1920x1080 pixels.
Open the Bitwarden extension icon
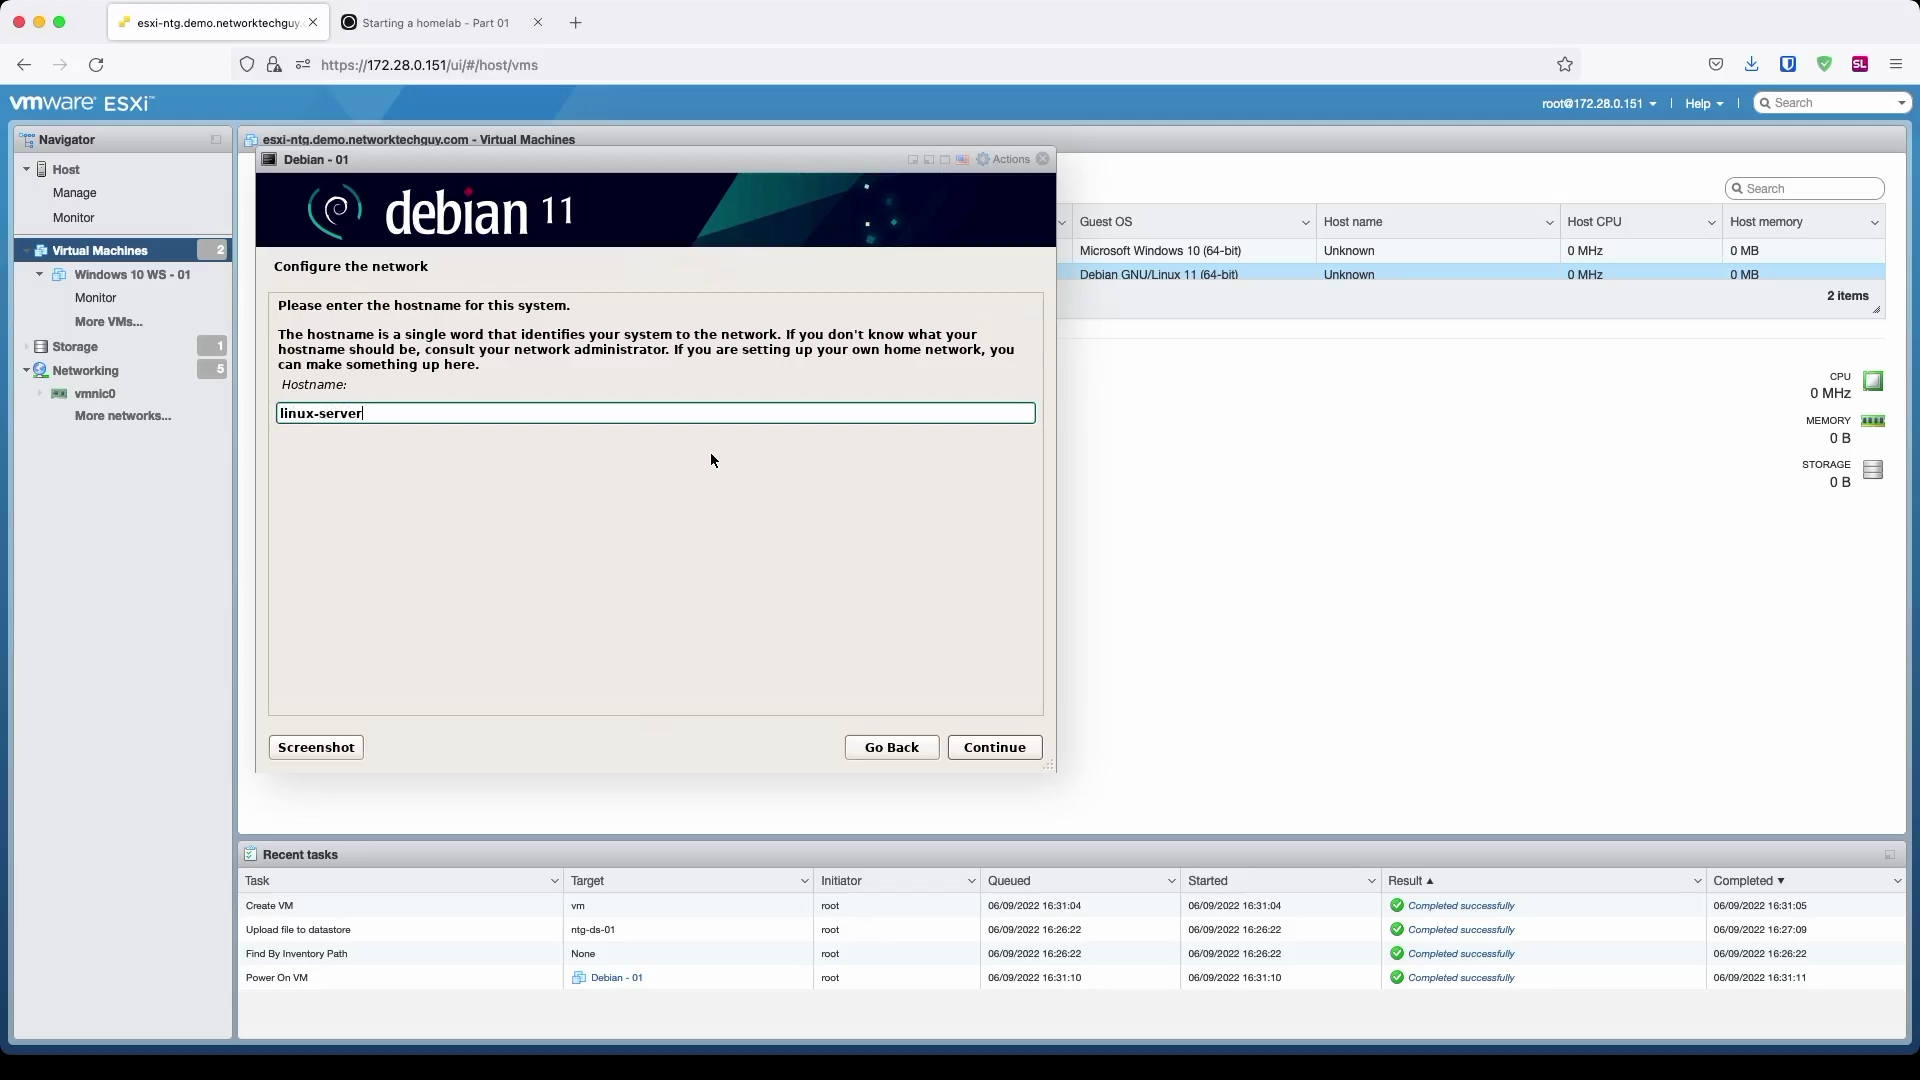[x=1788, y=65]
